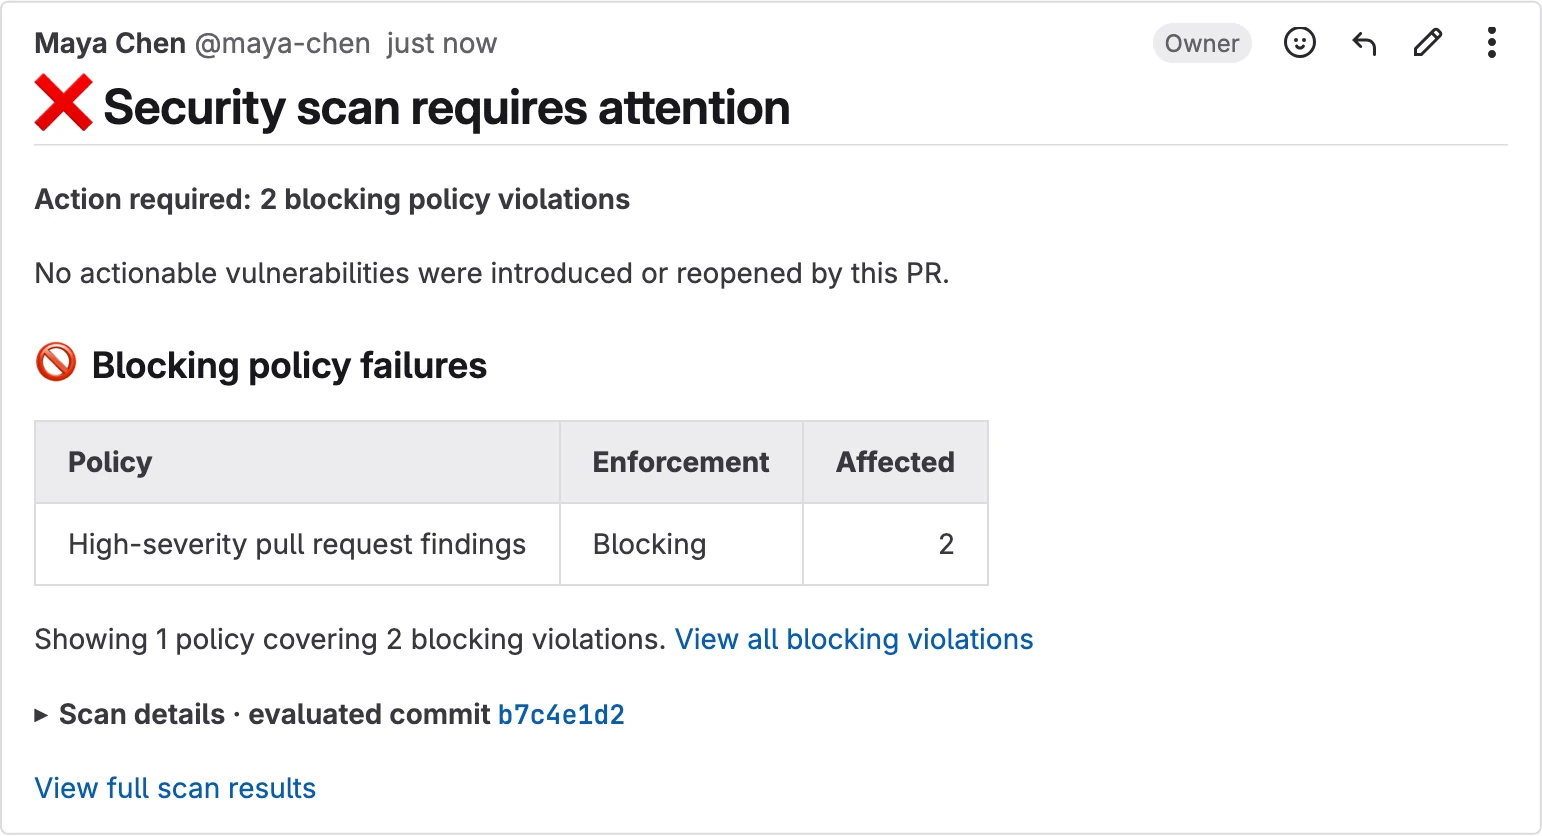This screenshot has width=1542, height=836.
Task: Select the Affected count cell showing 2
Action: point(895,544)
